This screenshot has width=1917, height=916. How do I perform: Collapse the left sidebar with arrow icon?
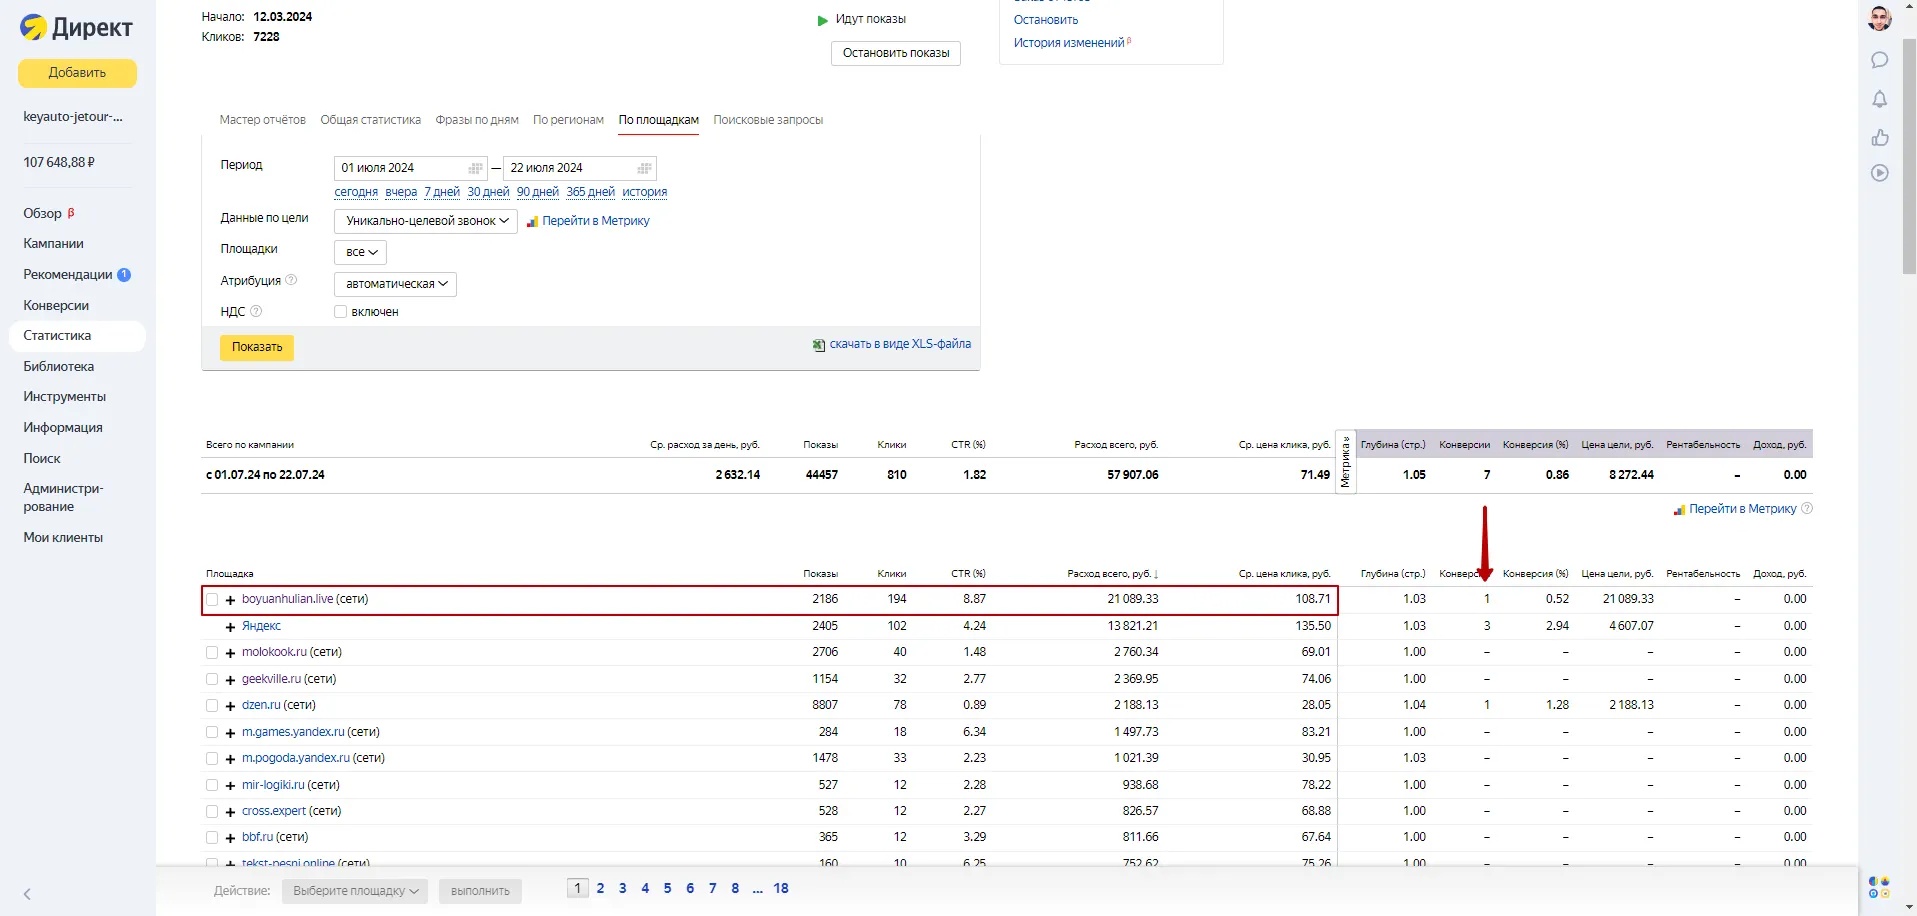[x=27, y=894]
